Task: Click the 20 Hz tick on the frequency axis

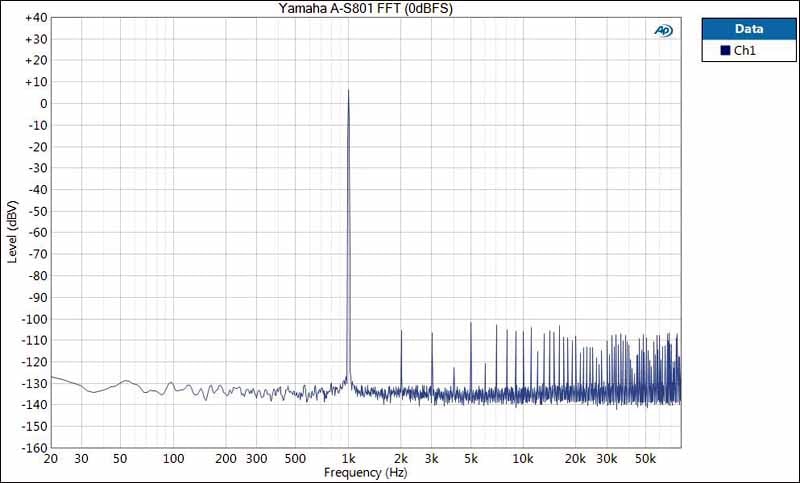Action: 51,459
